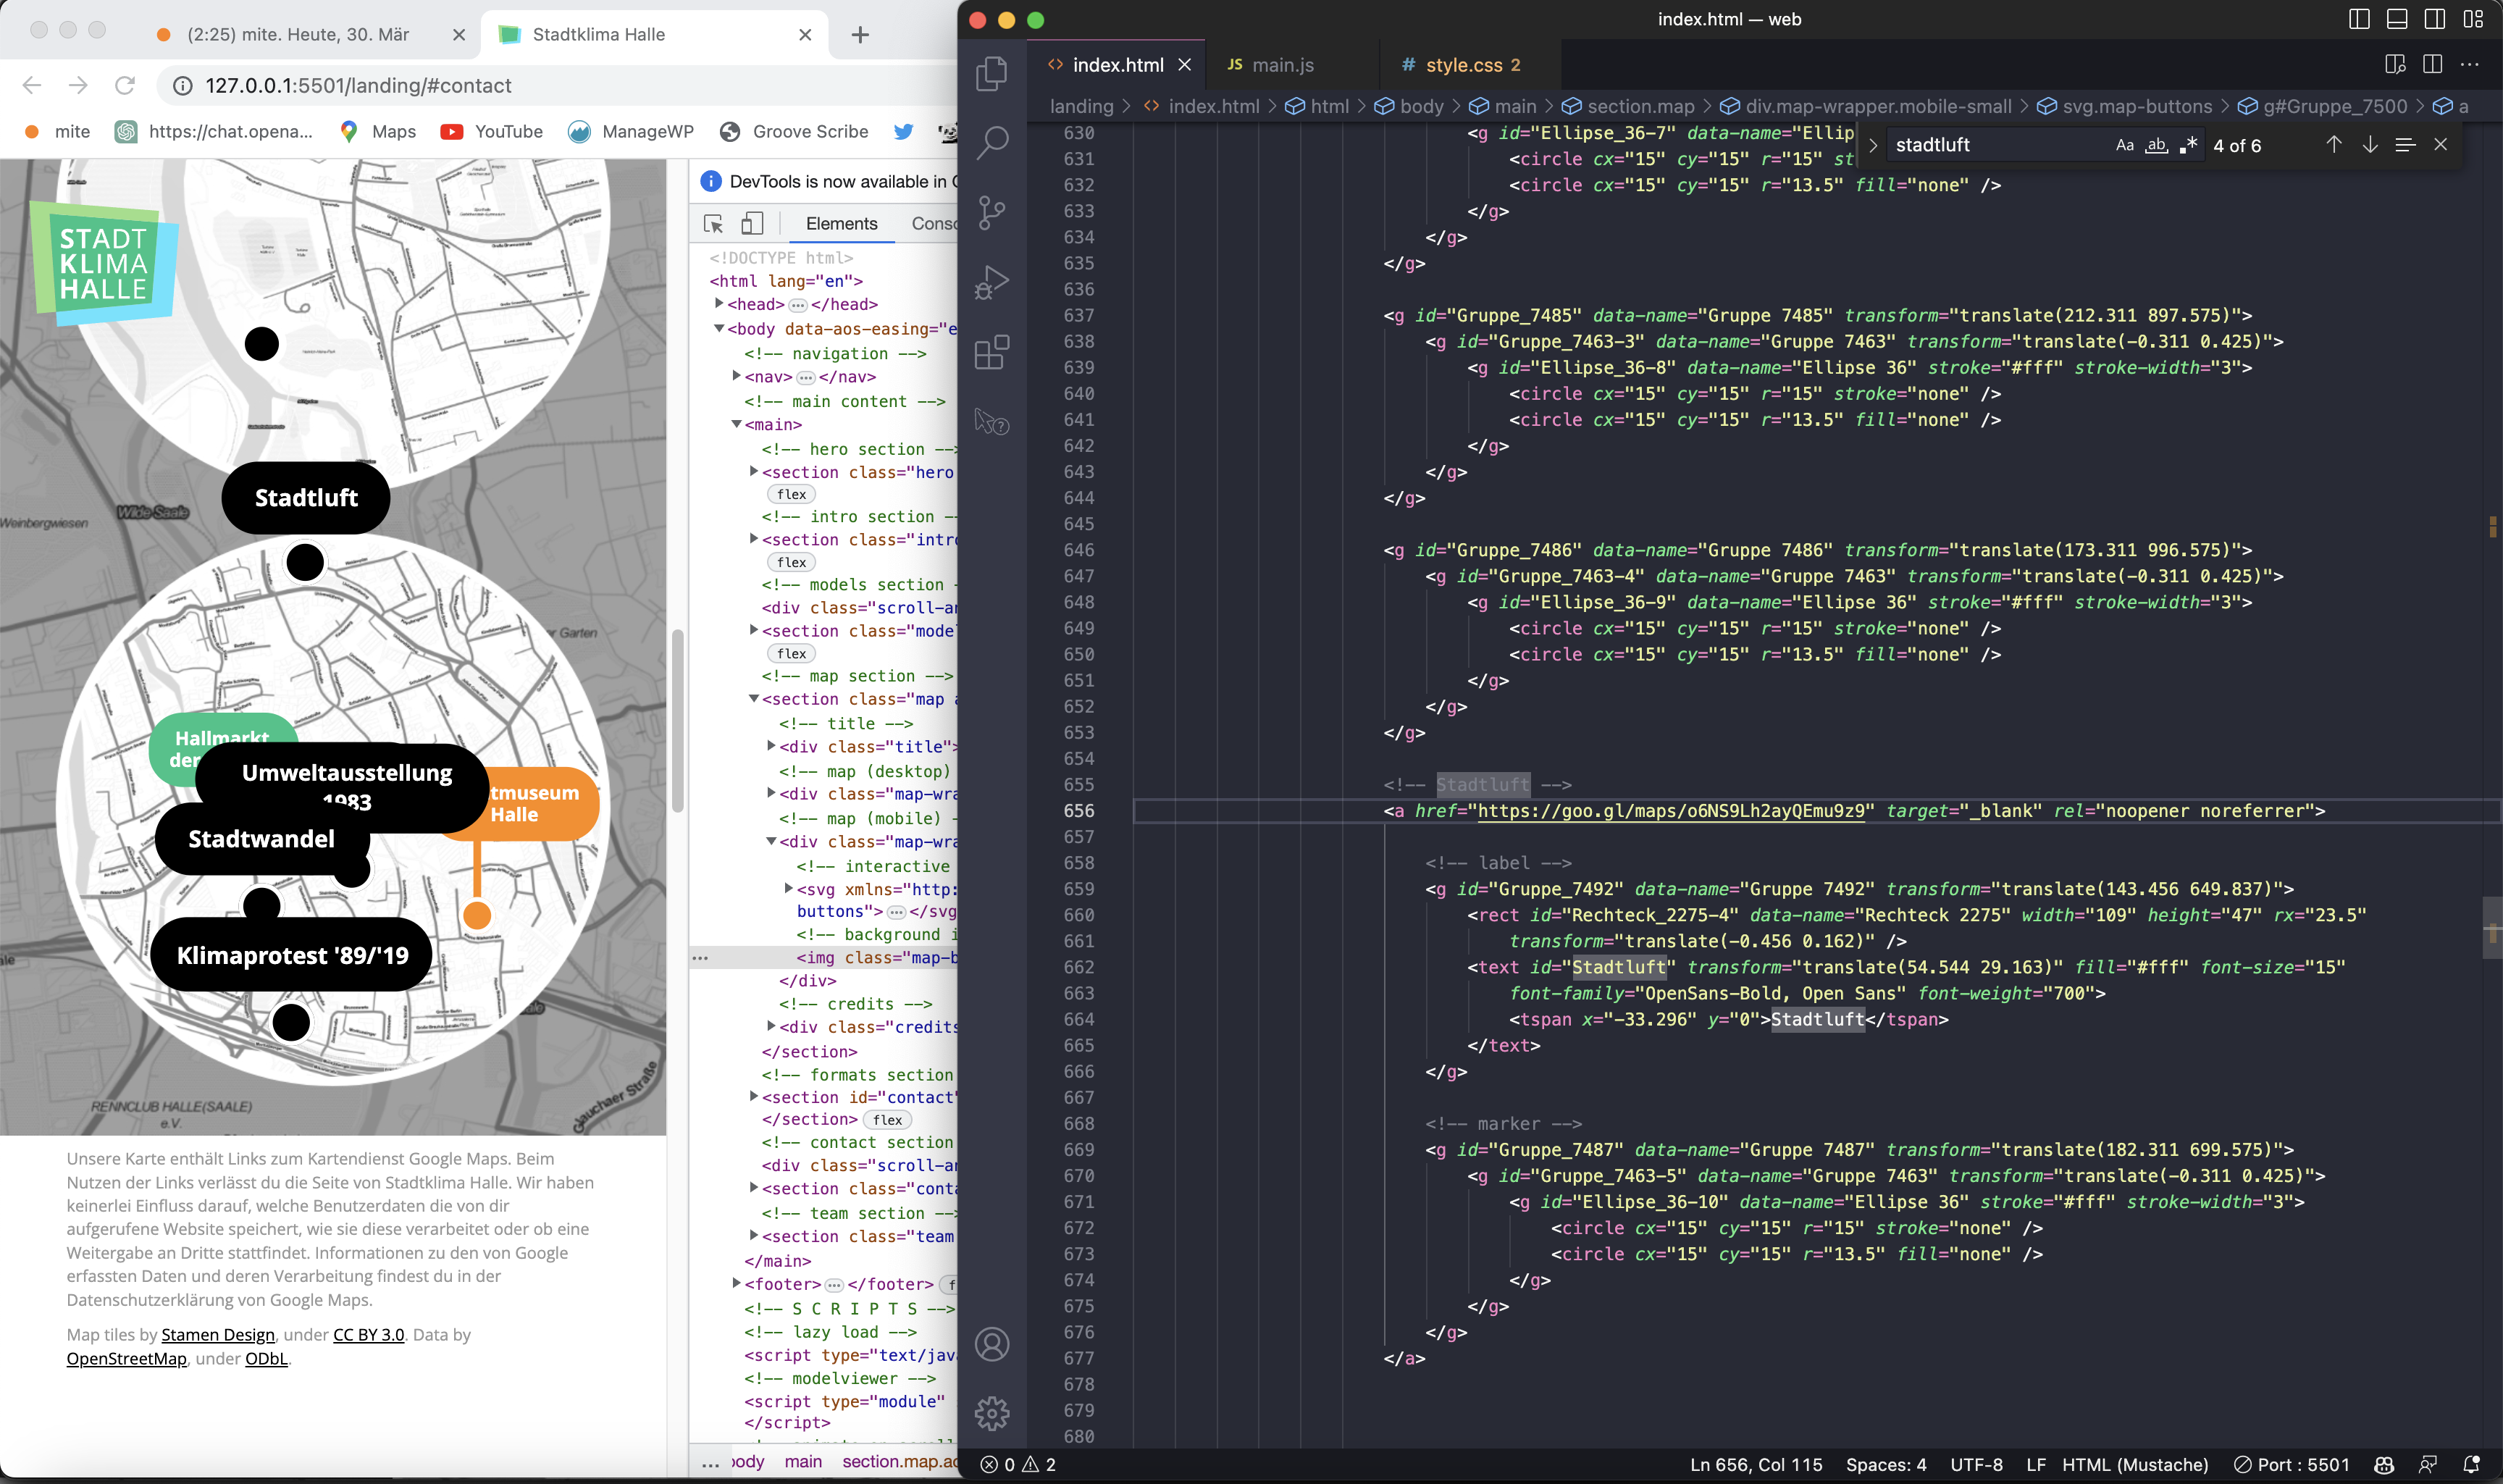Open Source Control view in activity bar
Viewport: 2503px width, 1484px height.
991,212
